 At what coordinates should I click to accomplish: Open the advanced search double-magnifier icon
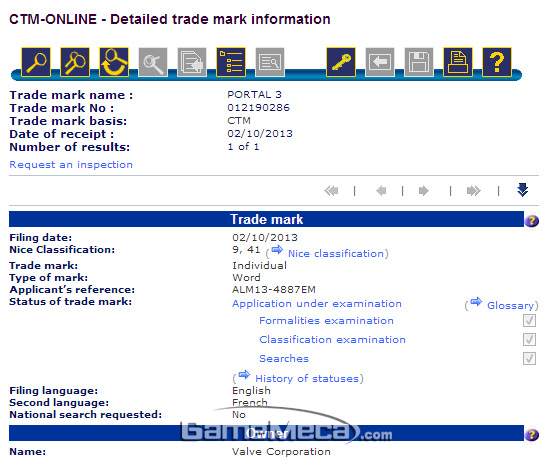point(75,62)
